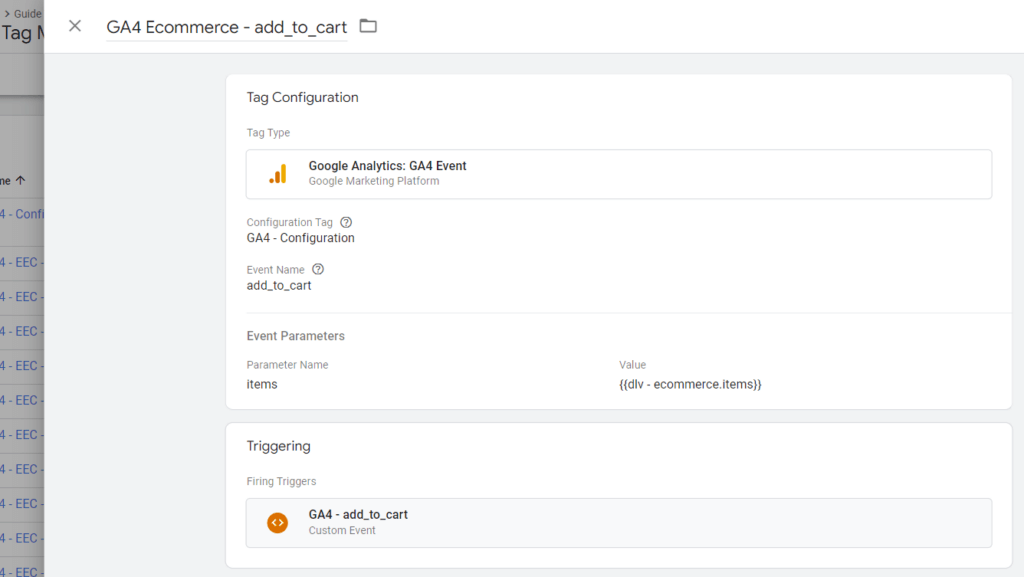Click the Tag Configuration heading

coord(302,97)
